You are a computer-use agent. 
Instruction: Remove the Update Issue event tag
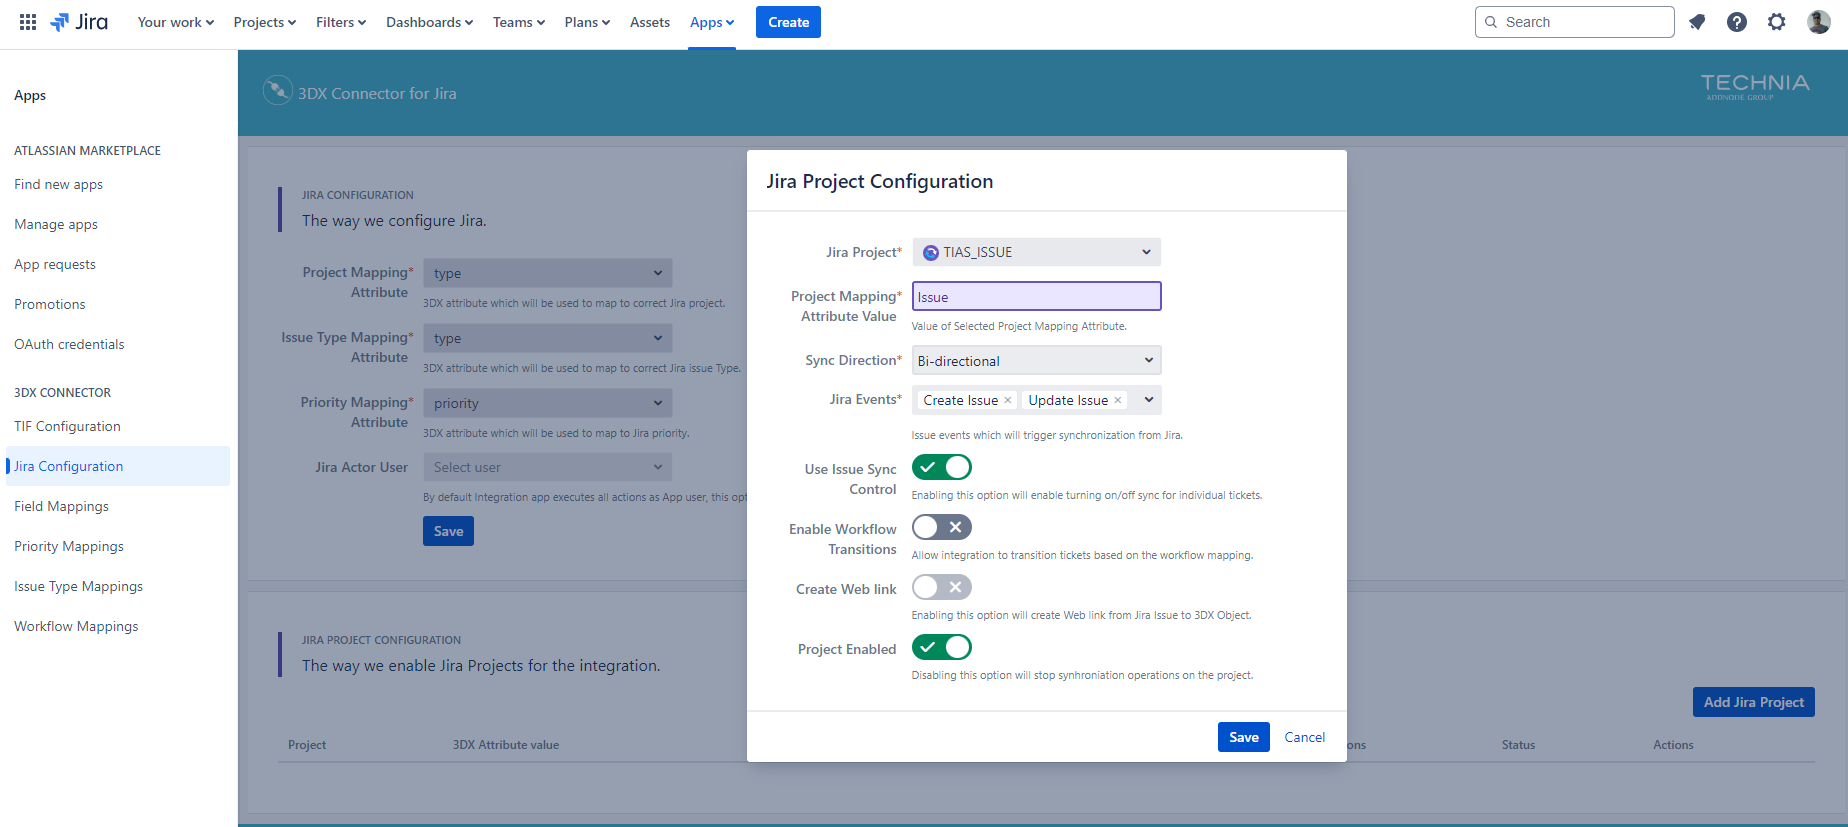(x=1118, y=400)
